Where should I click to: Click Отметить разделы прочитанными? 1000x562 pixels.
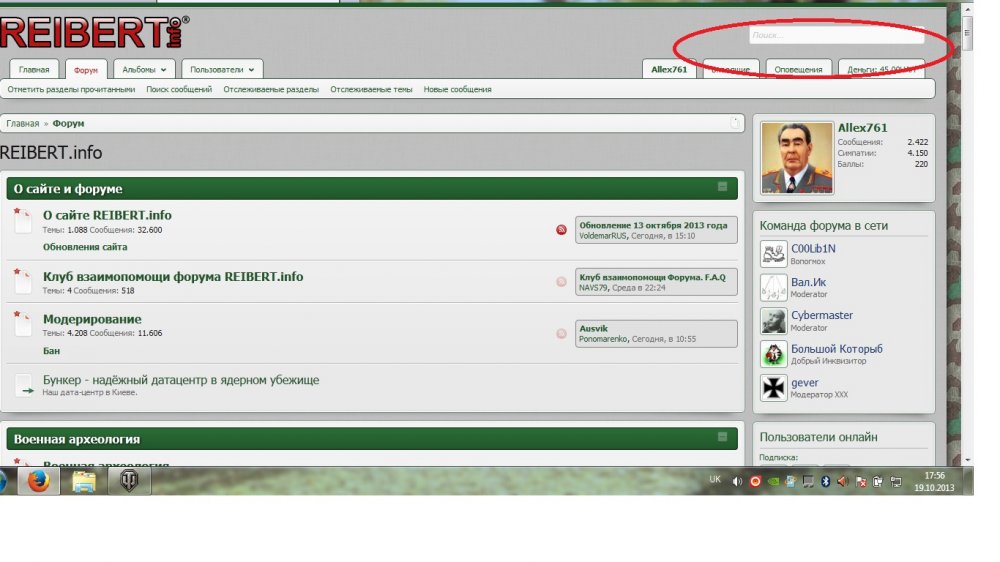[x=71, y=89]
